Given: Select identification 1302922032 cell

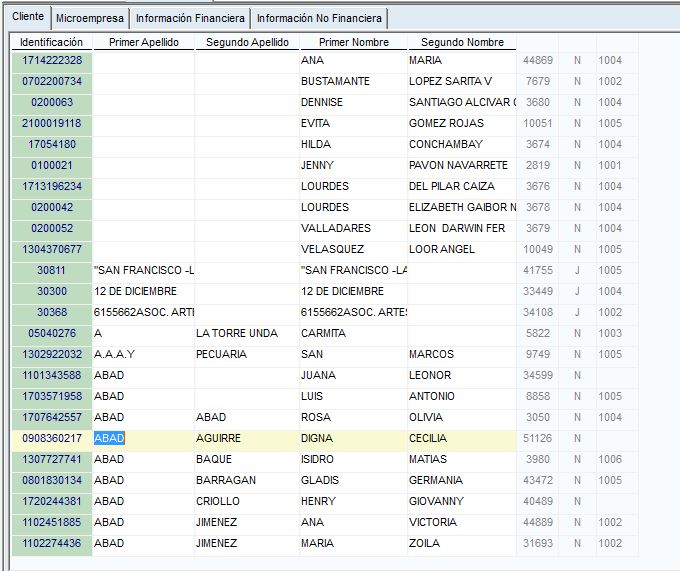Looking at the screenshot, I should coord(52,355).
